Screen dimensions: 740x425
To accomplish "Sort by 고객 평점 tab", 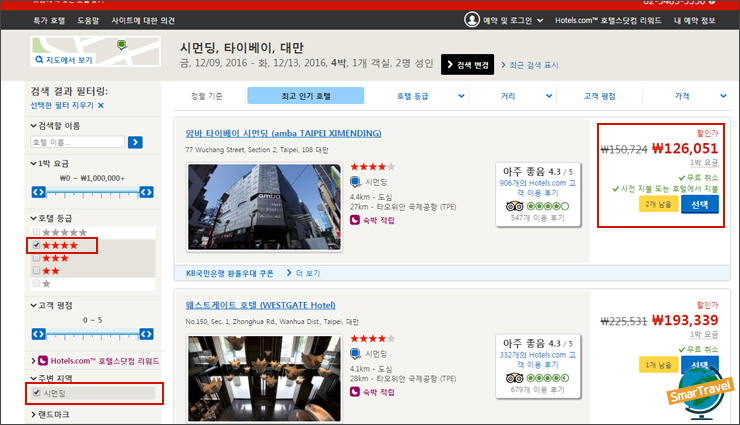I will click(x=599, y=96).
